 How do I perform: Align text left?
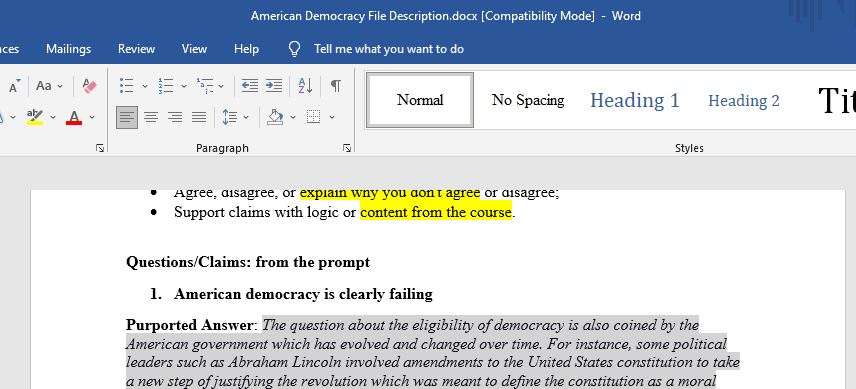(127, 117)
